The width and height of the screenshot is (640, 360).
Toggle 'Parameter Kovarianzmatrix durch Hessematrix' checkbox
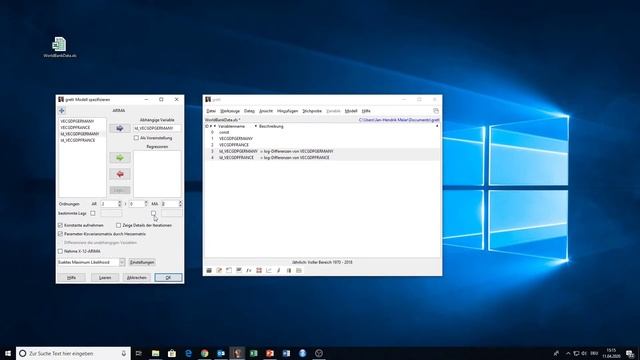coord(60,234)
